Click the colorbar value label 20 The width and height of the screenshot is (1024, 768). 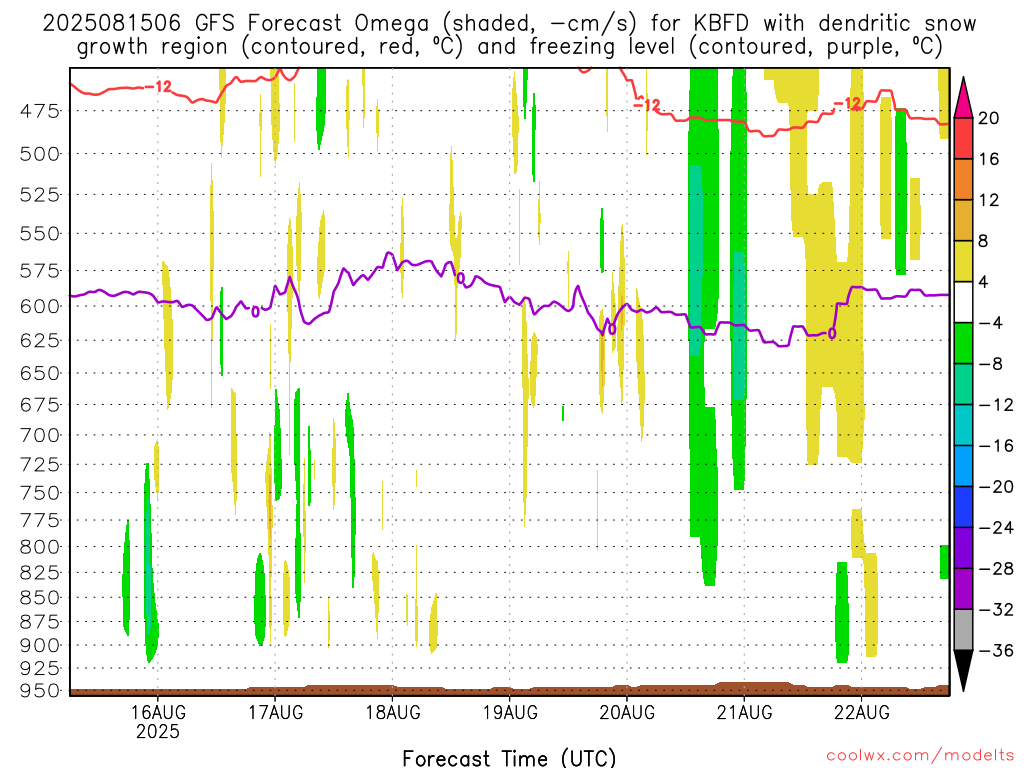pos(989,118)
